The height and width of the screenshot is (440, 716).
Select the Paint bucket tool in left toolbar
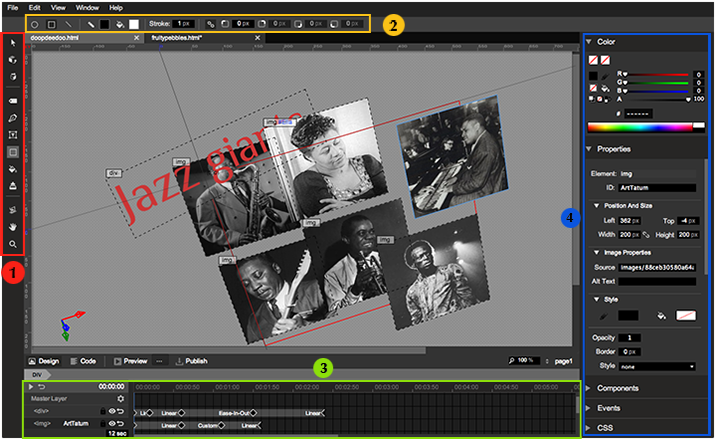tap(13, 169)
